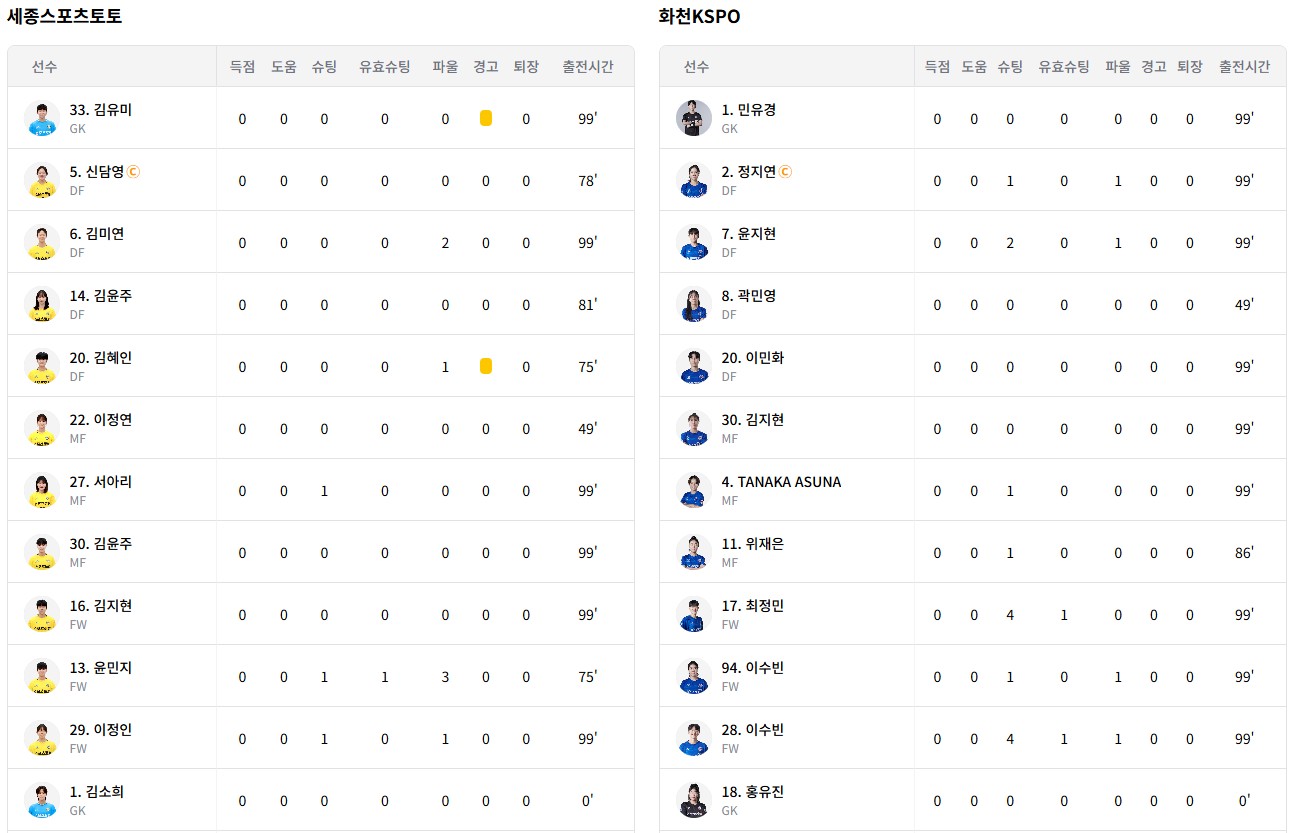Screen dimensions: 1294x833
Task: Click 홍유진's player avatar in black kit
Action: (x=694, y=800)
